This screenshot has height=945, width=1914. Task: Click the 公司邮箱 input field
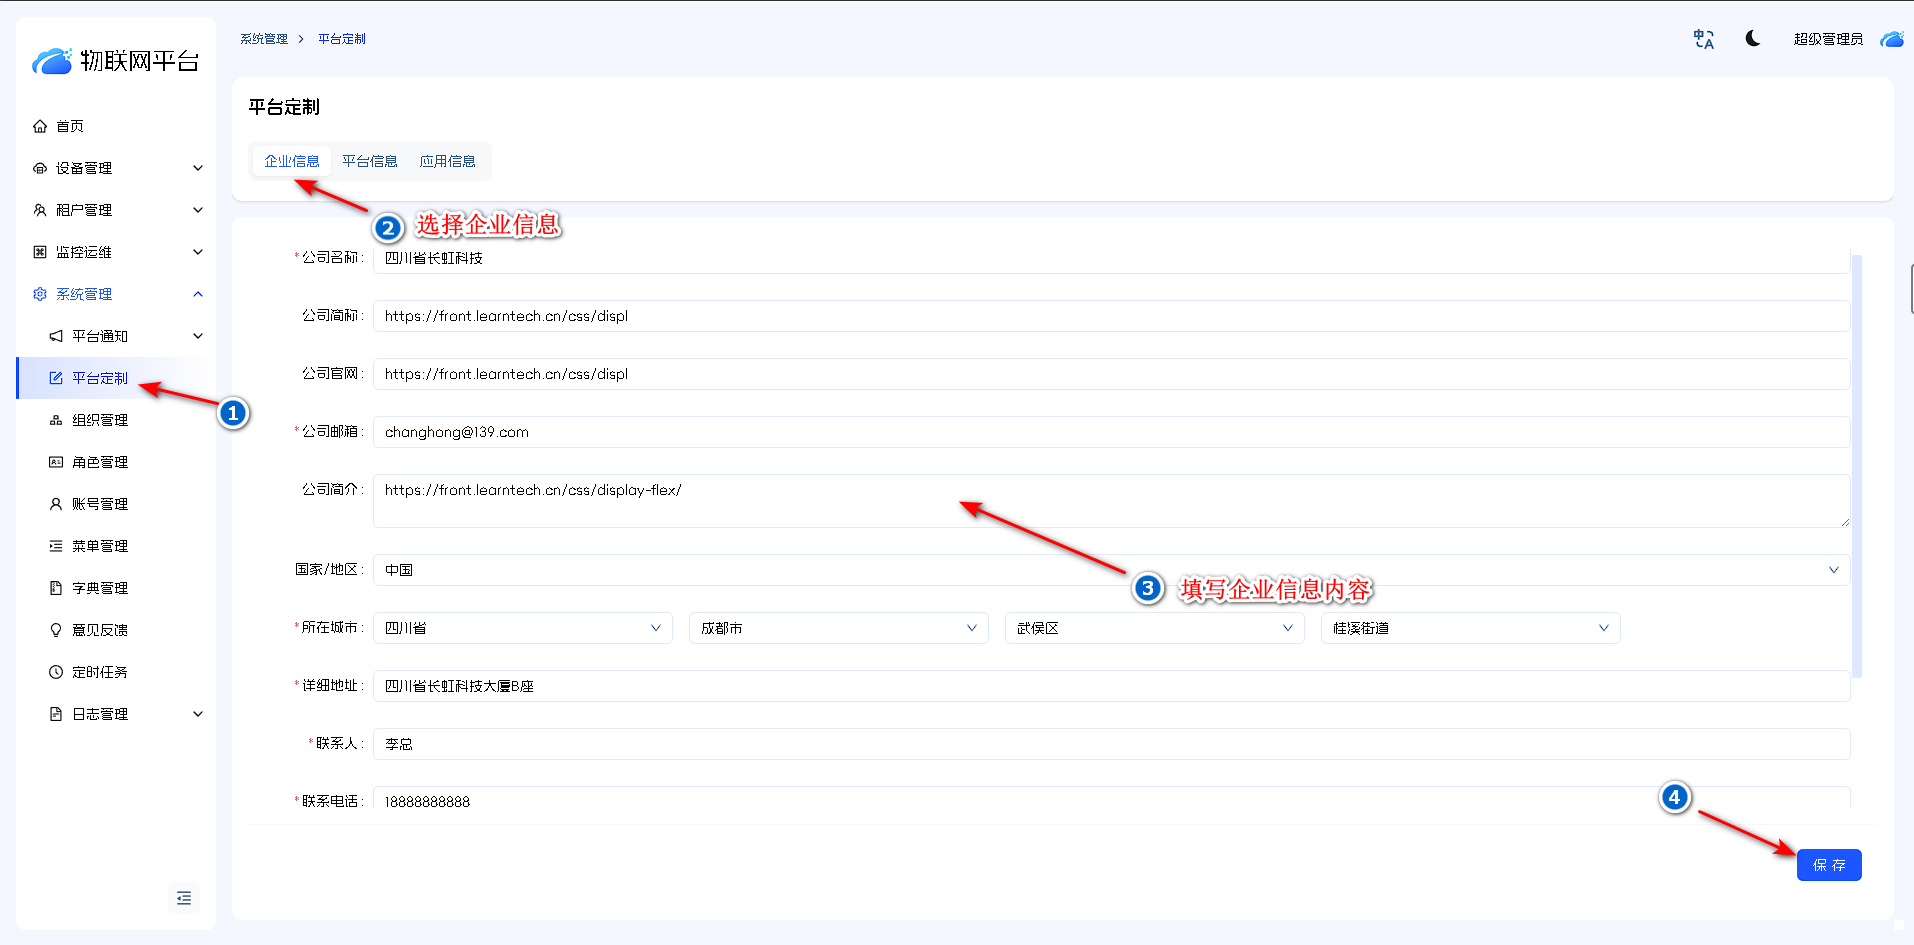click(1110, 432)
